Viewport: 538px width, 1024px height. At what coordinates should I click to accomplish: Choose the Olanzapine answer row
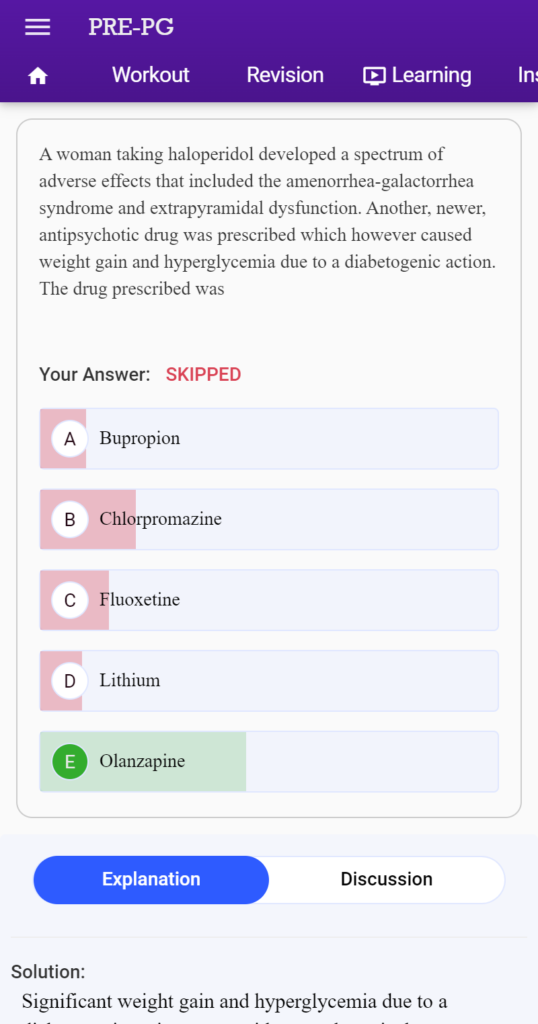[269, 761]
